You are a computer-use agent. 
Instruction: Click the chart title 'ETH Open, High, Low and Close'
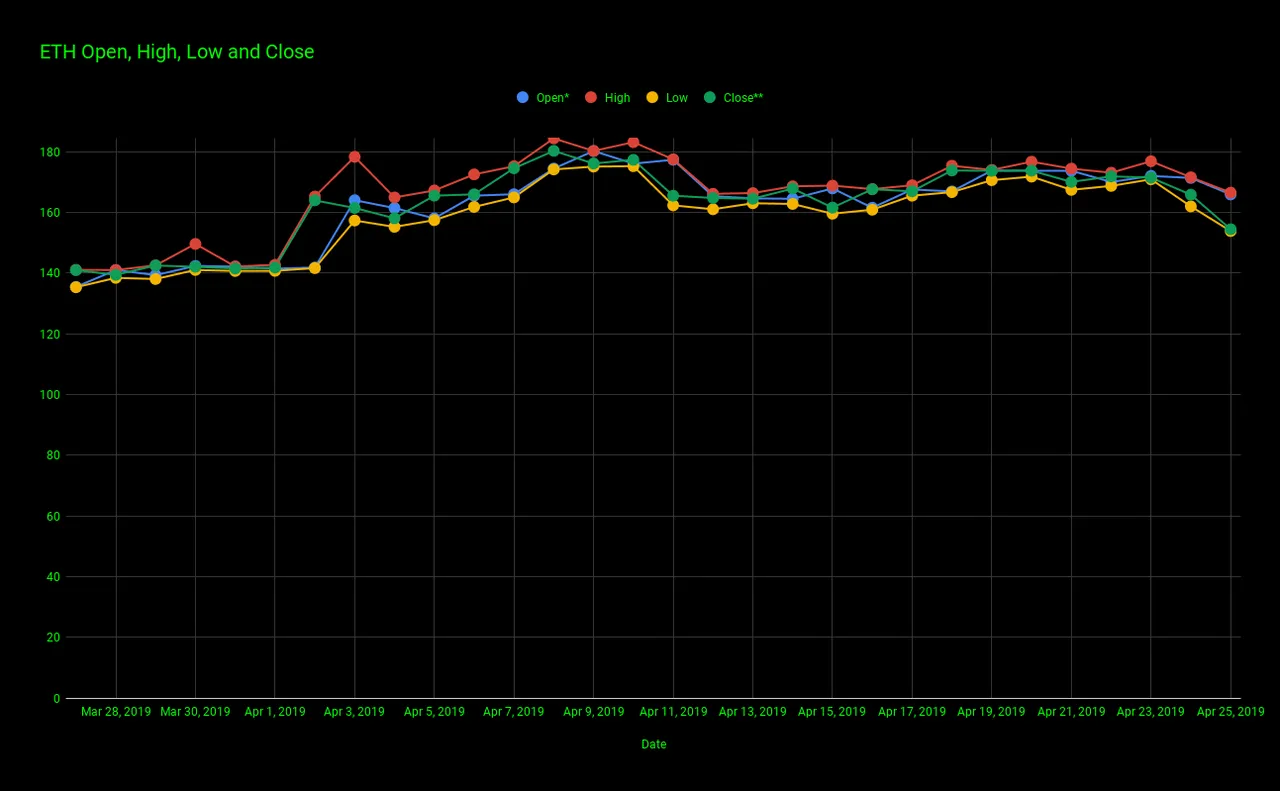click(177, 52)
